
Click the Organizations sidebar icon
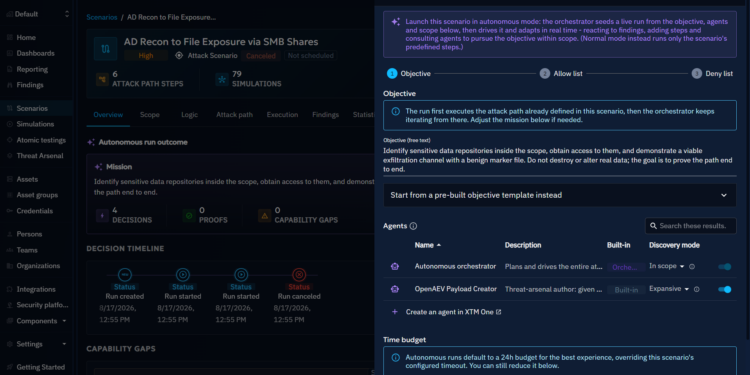tap(10, 266)
